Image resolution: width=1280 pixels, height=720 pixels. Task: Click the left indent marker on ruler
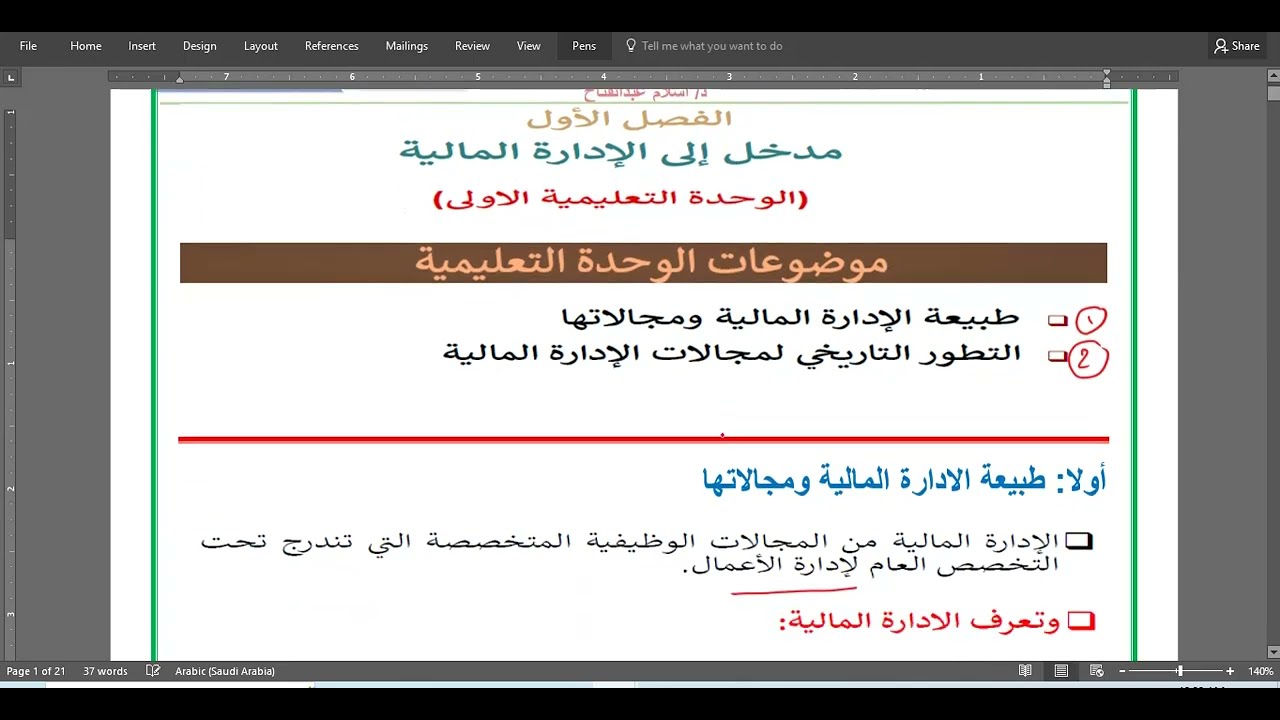point(179,78)
